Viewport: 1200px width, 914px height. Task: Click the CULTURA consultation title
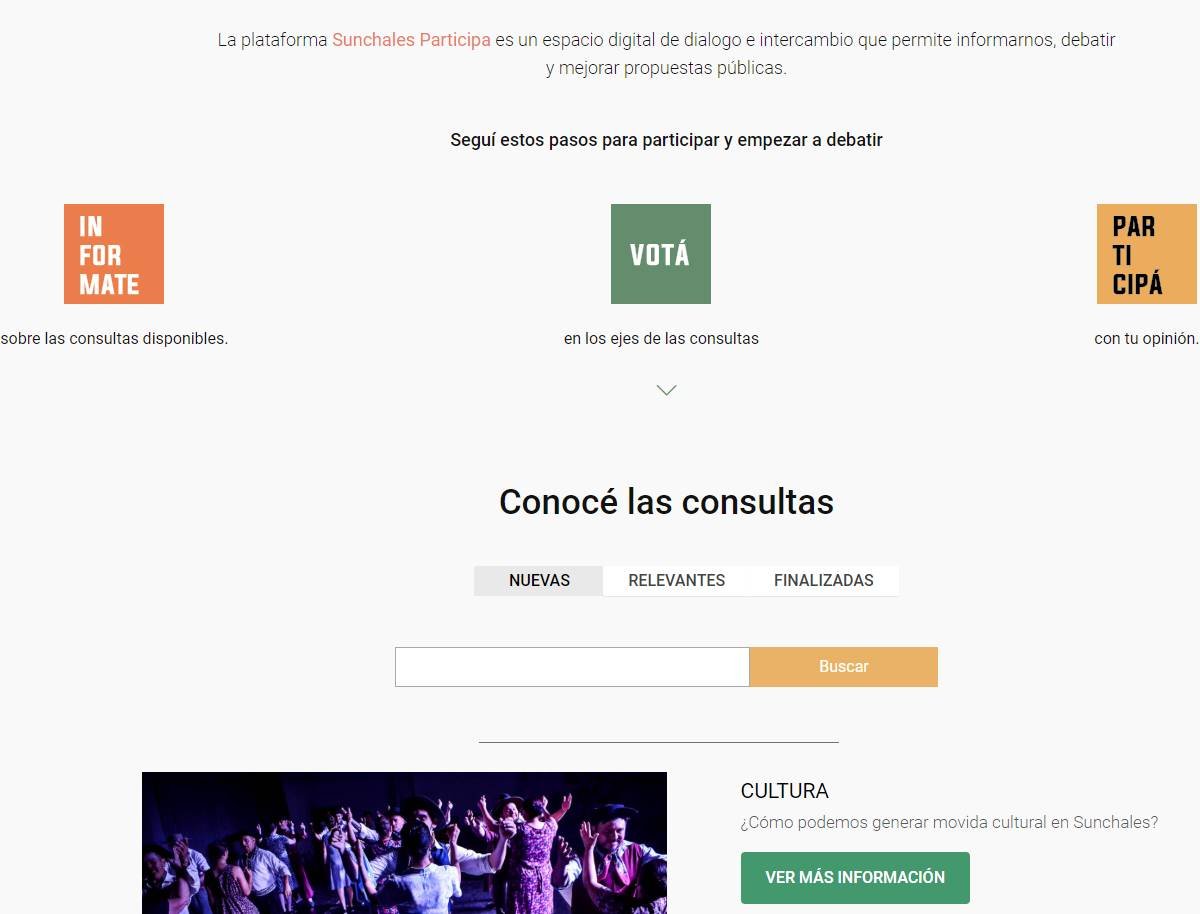(x=784, y=791)
